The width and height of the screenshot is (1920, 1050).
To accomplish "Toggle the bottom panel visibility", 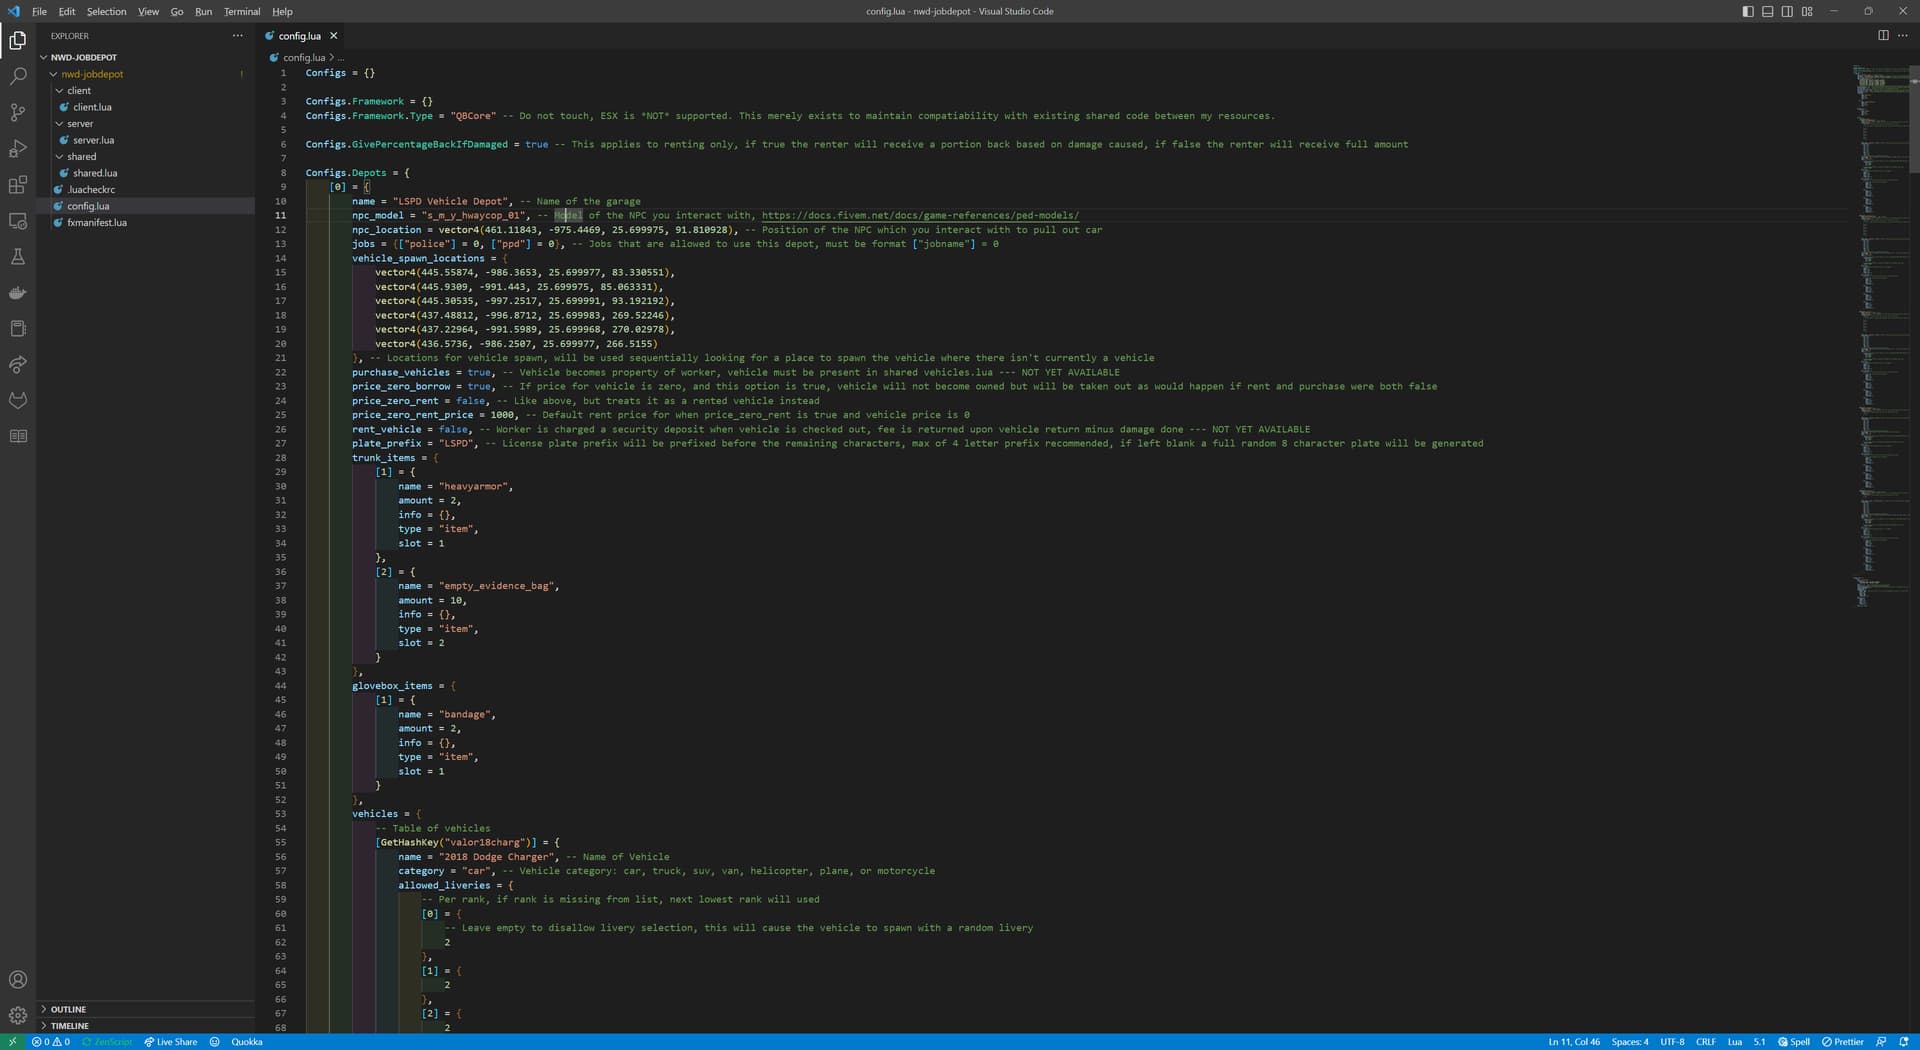I will [x=1767, y=11].
